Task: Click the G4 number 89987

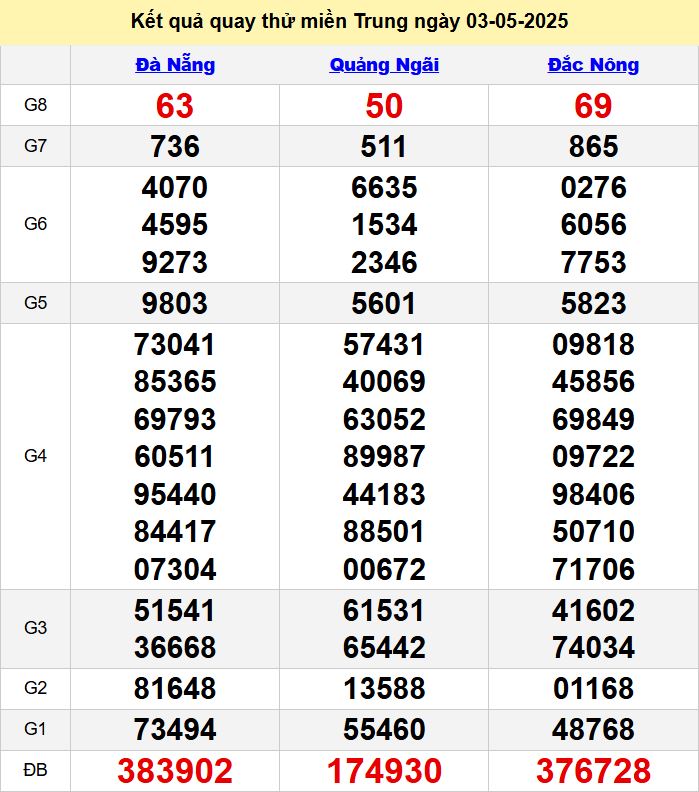Action: 384,457
